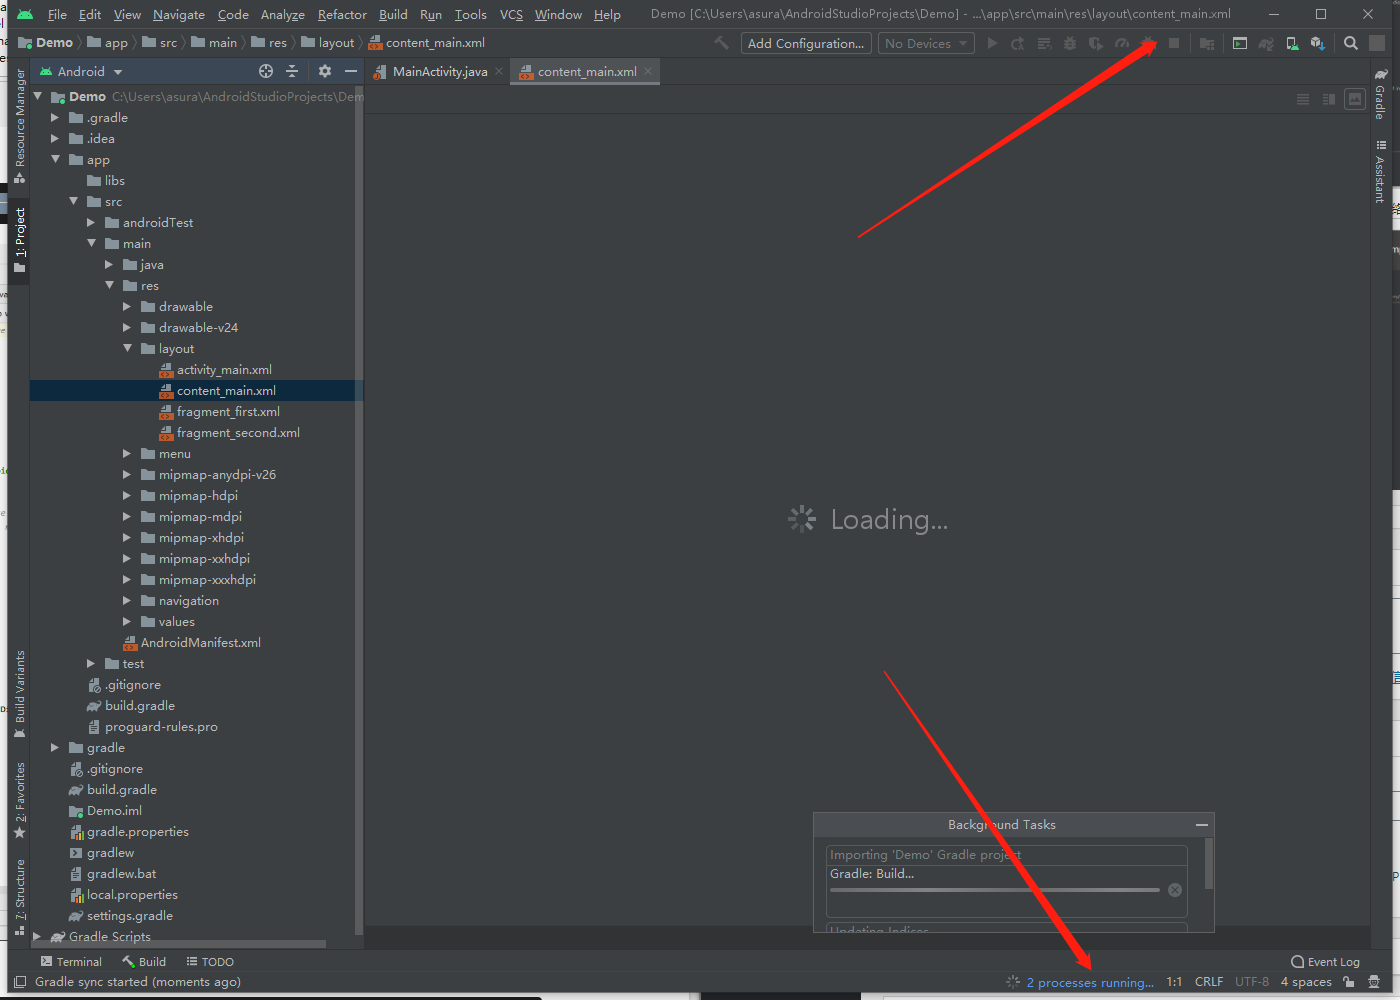
Task: Select AndroidManifest.xml in project tree
Action: pyautogui.click(x=200, y=643)
